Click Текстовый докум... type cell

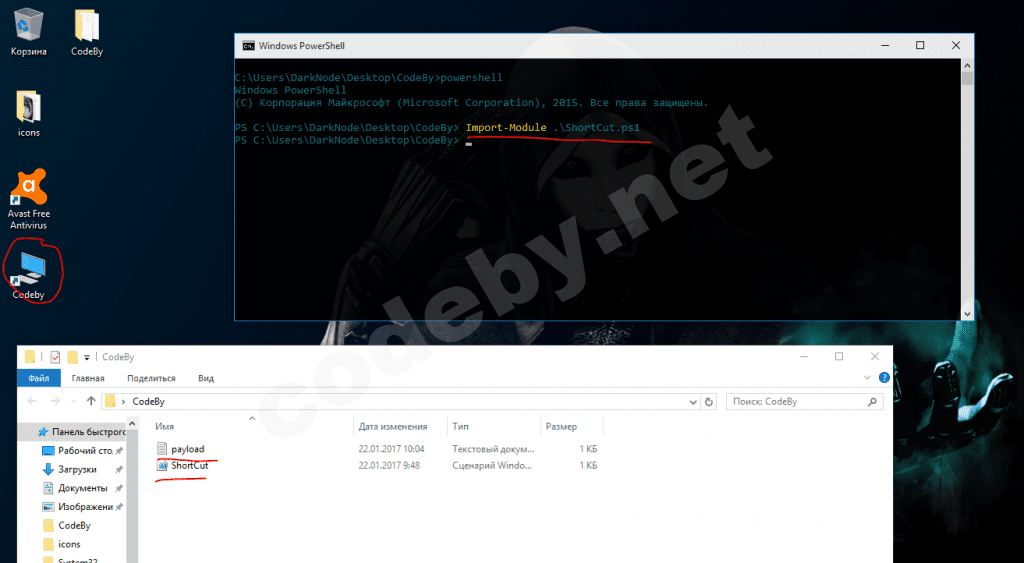click(x=493, y=449)
